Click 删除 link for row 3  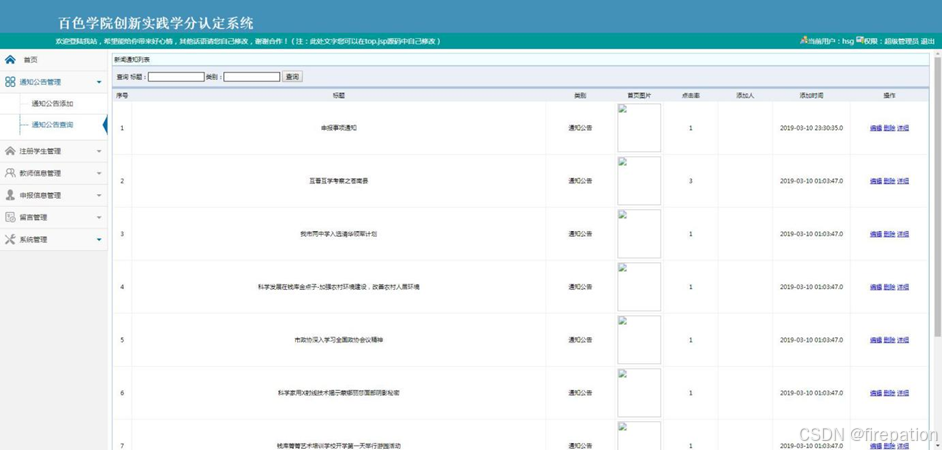pyautogui.click(x=889, y=234)
